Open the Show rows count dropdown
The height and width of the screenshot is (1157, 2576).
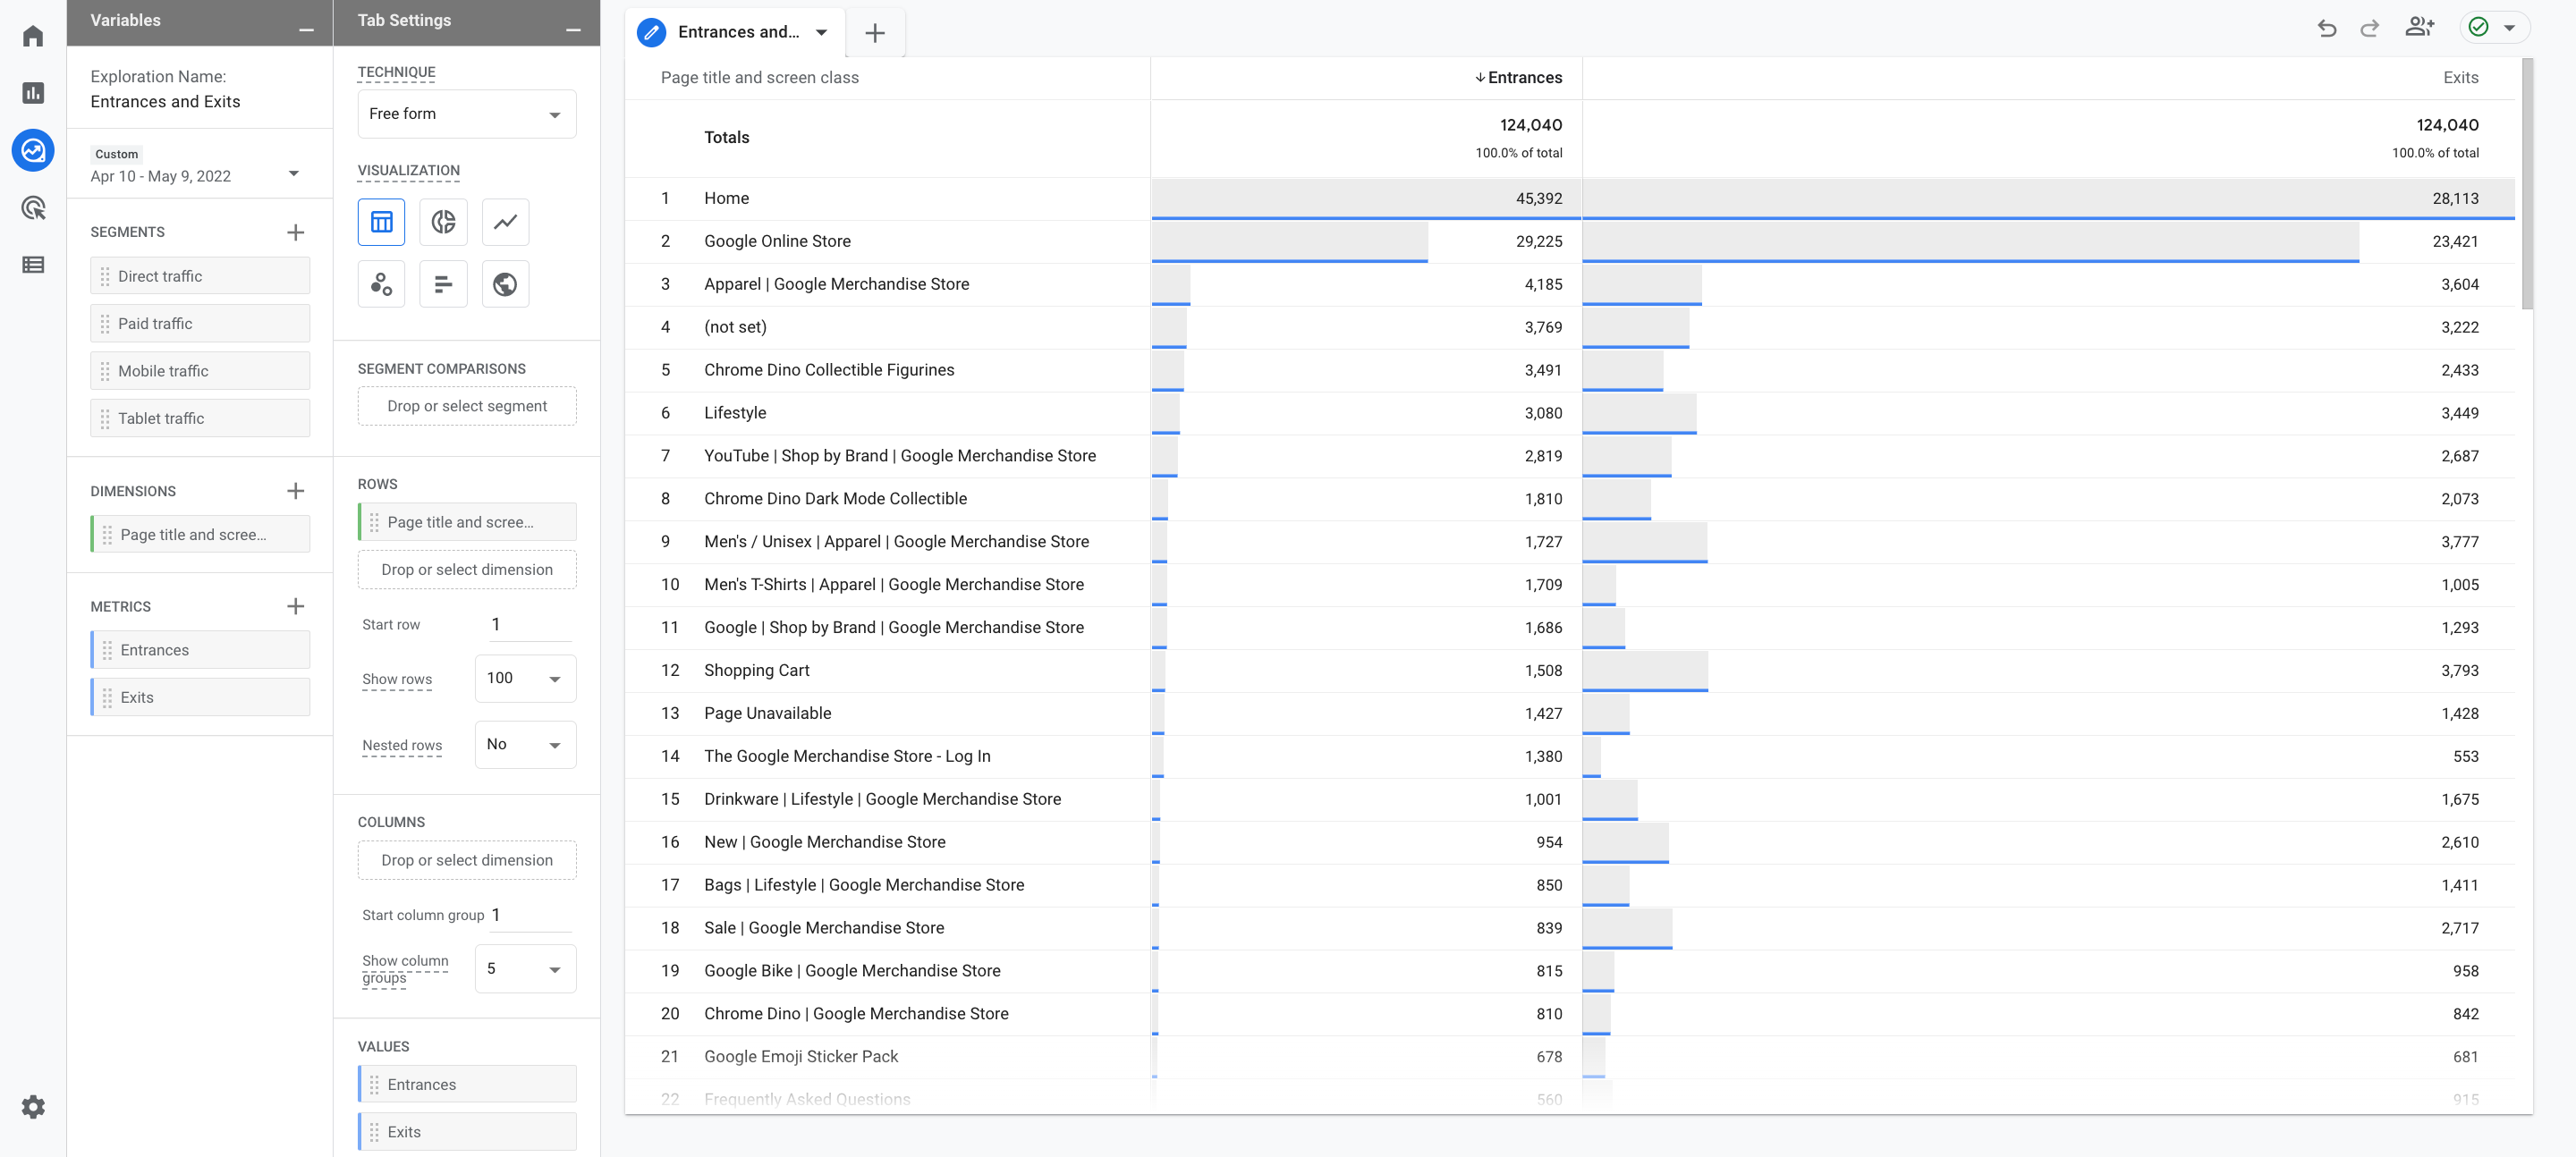click(521, 678)
